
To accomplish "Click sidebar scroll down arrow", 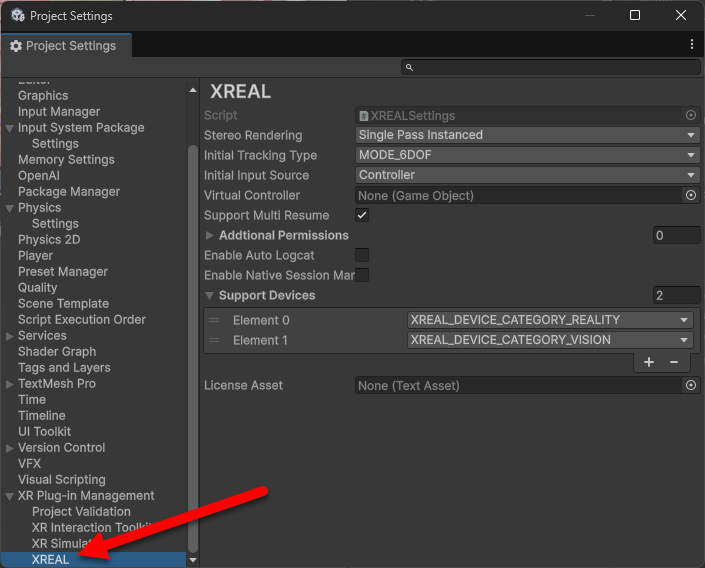I will coord(193,560).
